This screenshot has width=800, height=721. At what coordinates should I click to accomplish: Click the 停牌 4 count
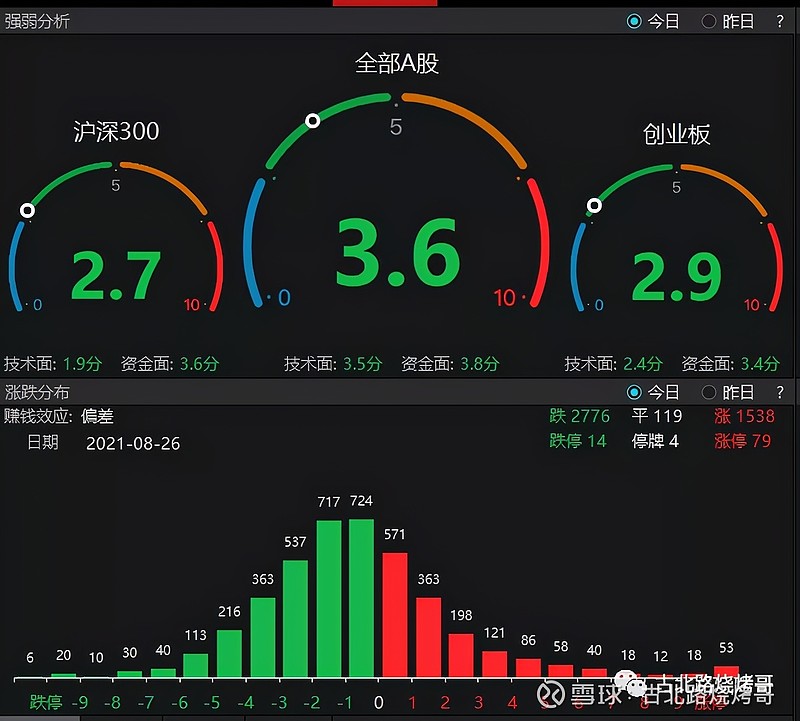[x=655, y=441]
